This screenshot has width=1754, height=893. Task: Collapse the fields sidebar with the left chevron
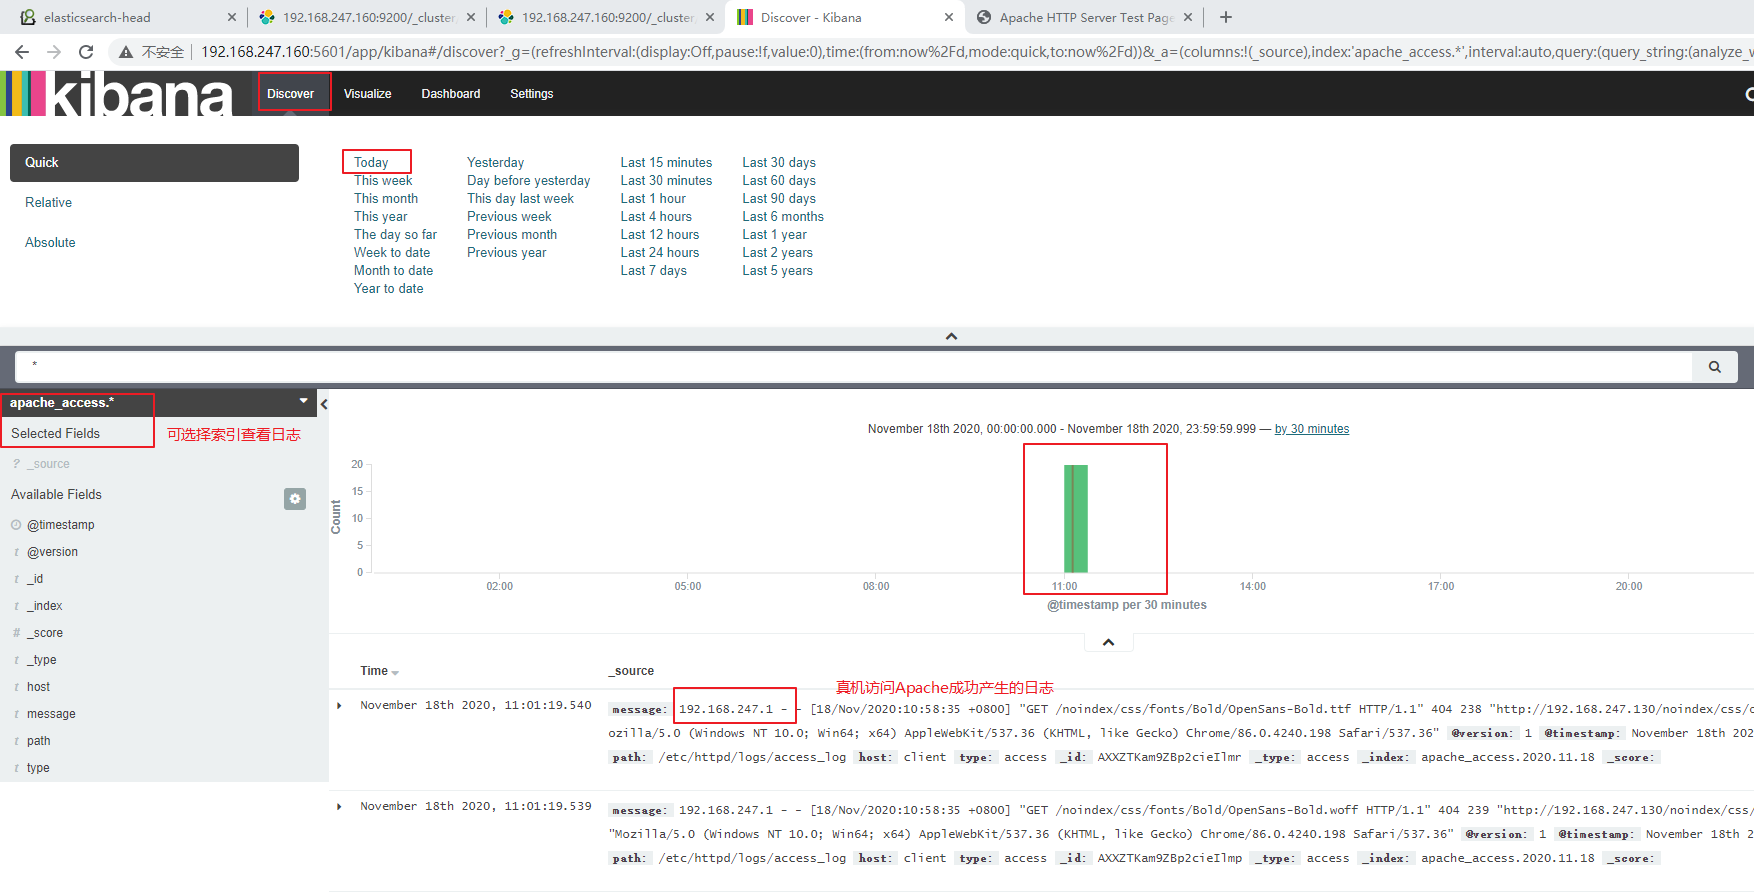[x=324, y=404]
